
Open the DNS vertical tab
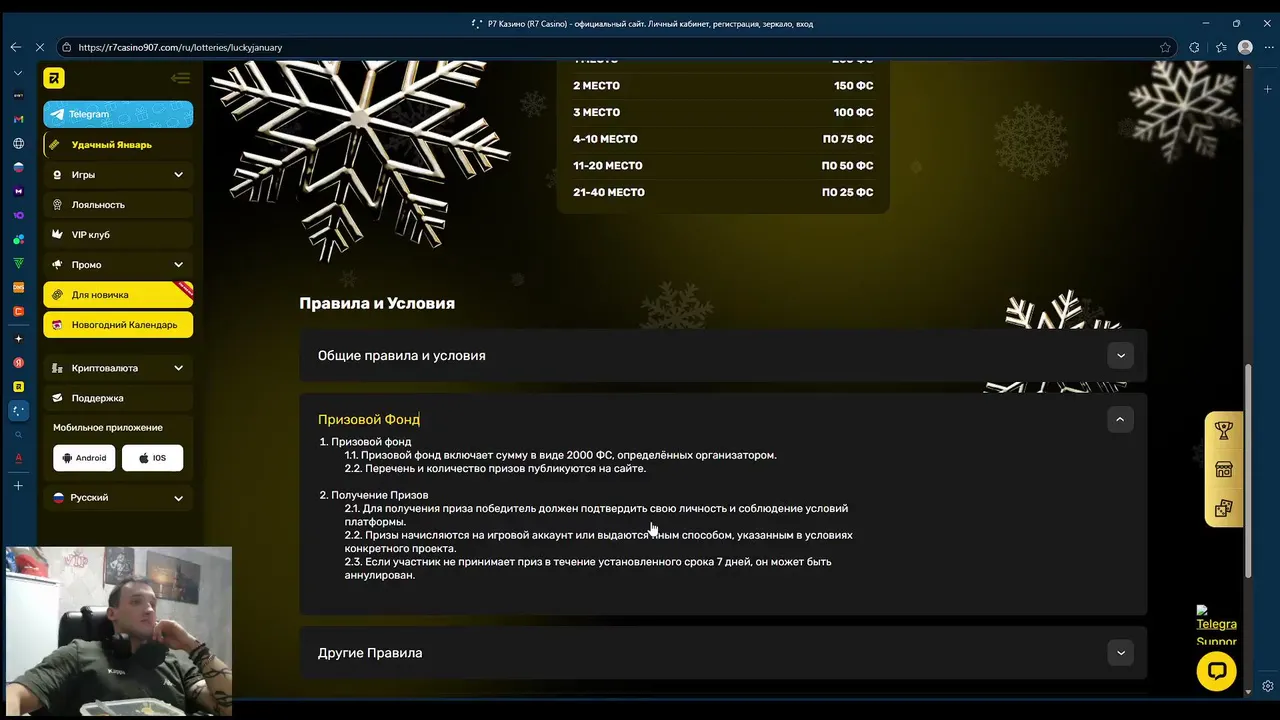point(18,287)
